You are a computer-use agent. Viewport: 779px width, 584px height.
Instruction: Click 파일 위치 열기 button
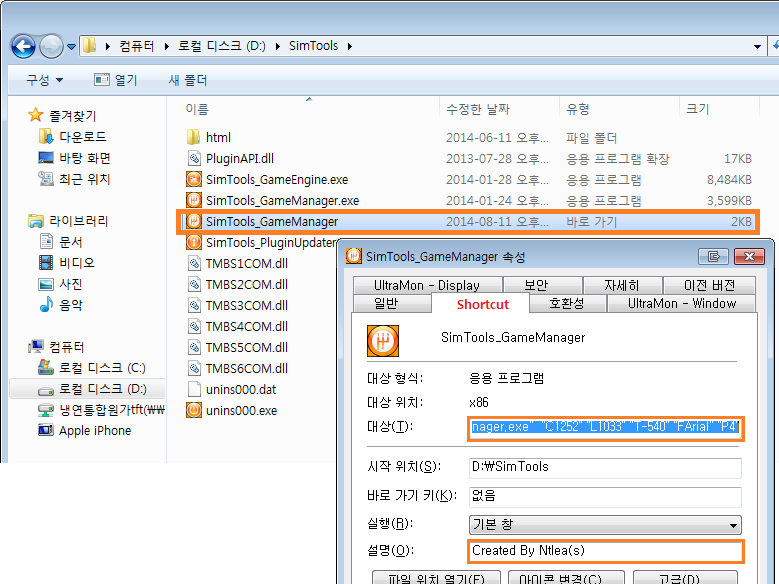[436, 578]
